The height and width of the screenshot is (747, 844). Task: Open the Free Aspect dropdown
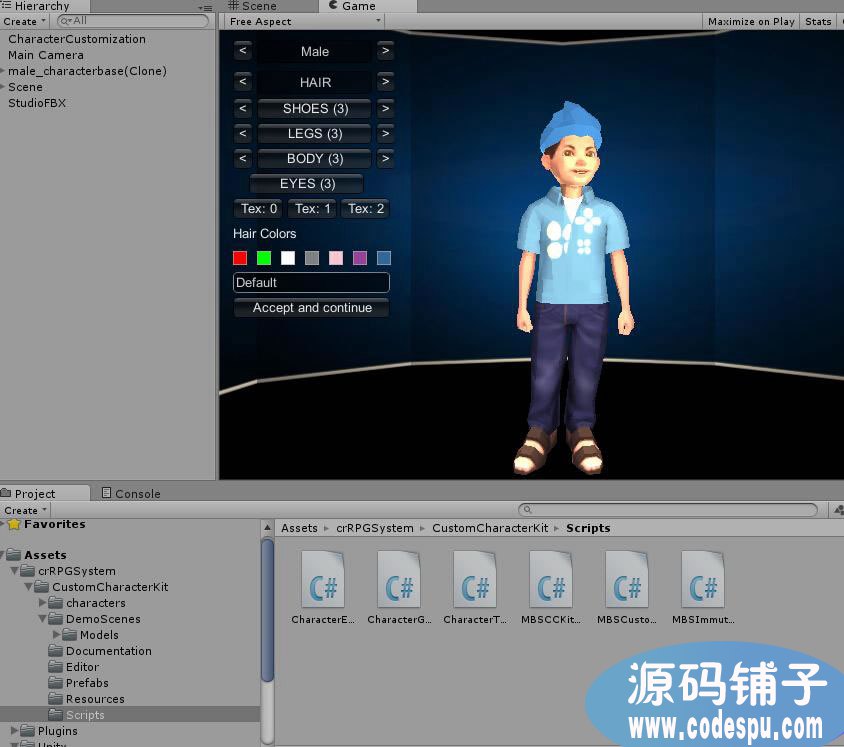coord(305,22)
